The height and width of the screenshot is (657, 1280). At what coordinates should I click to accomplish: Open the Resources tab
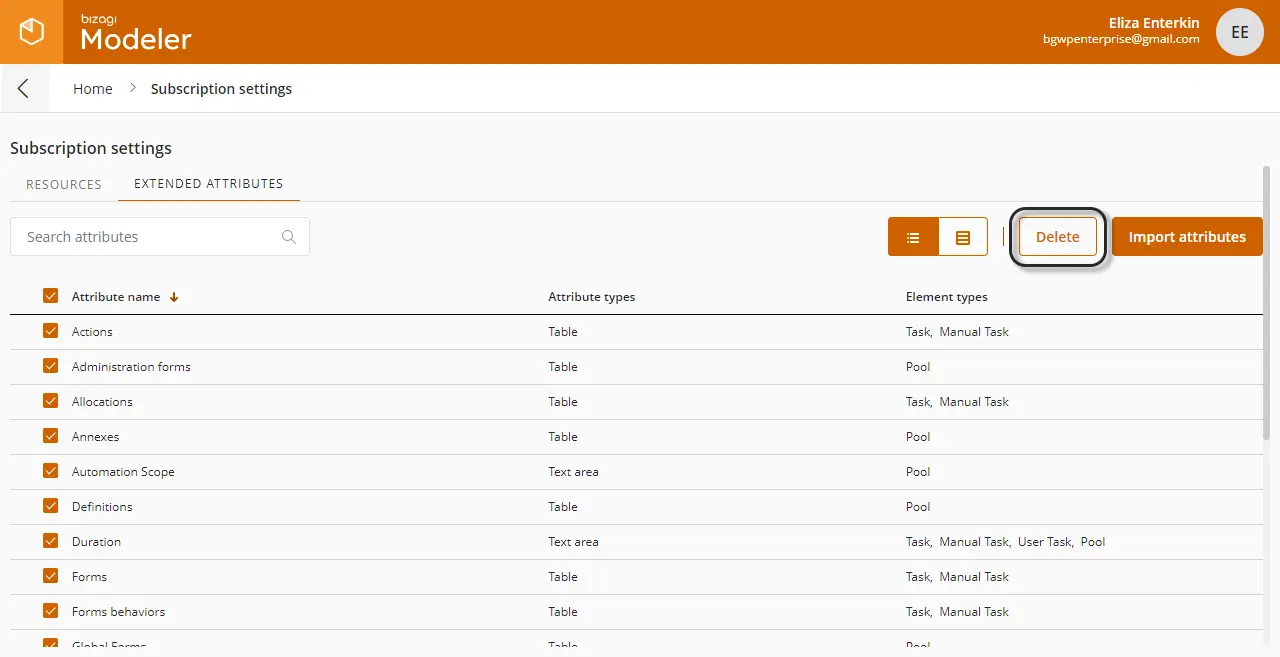pyautogui.click(x=64, y=184)
